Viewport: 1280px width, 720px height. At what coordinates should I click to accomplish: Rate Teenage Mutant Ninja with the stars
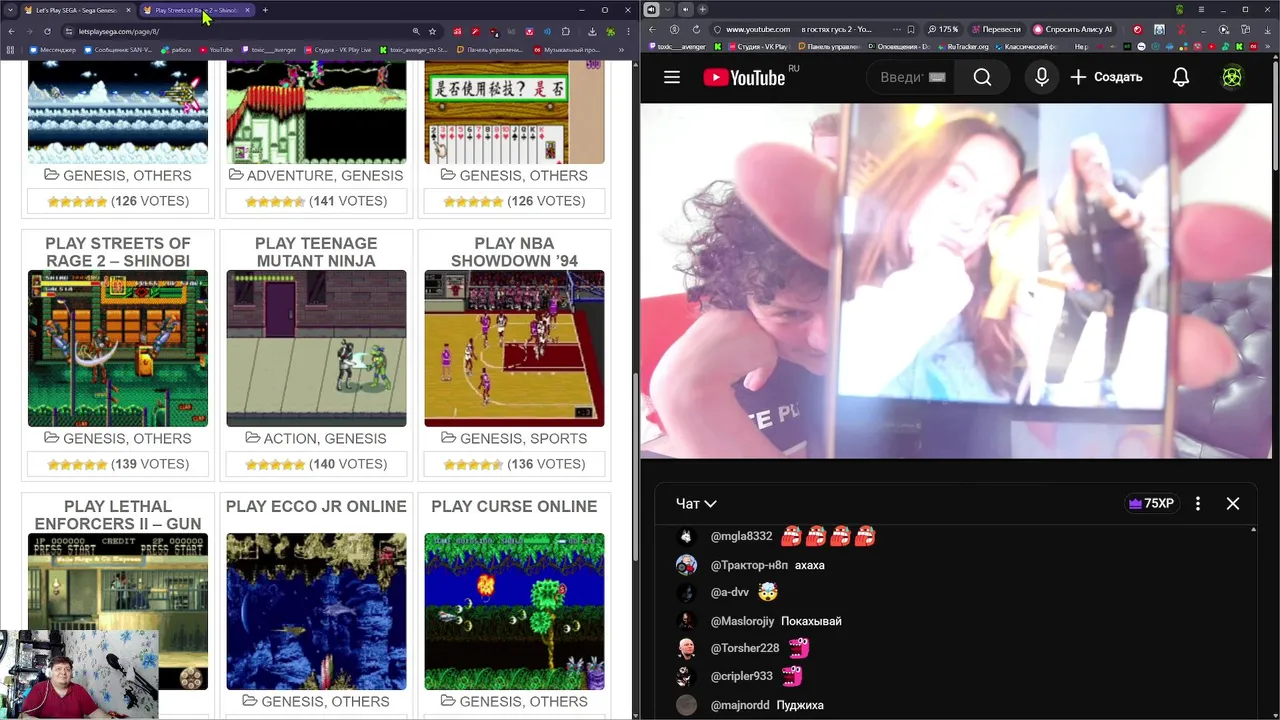point(275,464)
